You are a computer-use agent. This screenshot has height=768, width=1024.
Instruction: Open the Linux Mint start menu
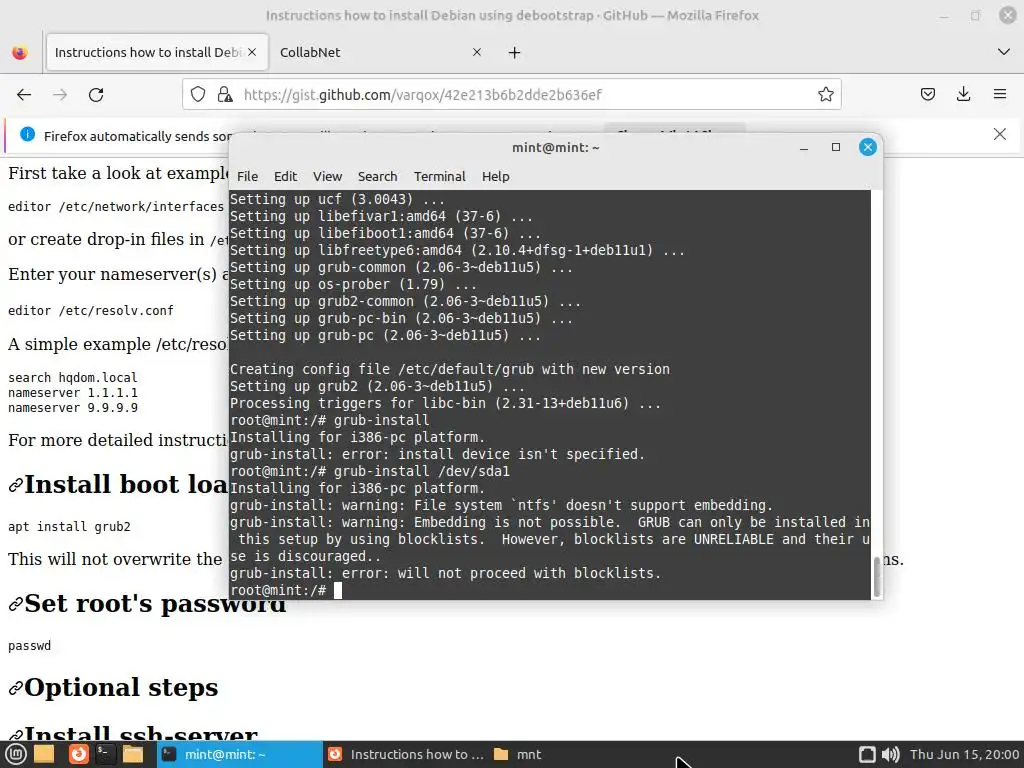point(16,754)
